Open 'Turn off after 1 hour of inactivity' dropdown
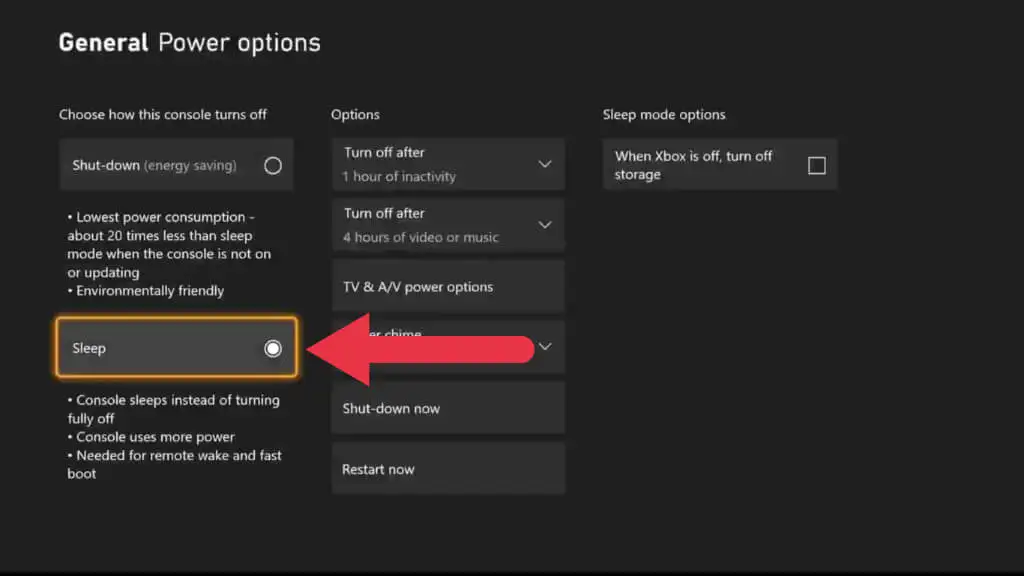This screenshot has height=576, width=1024. (x=448, y=164)
